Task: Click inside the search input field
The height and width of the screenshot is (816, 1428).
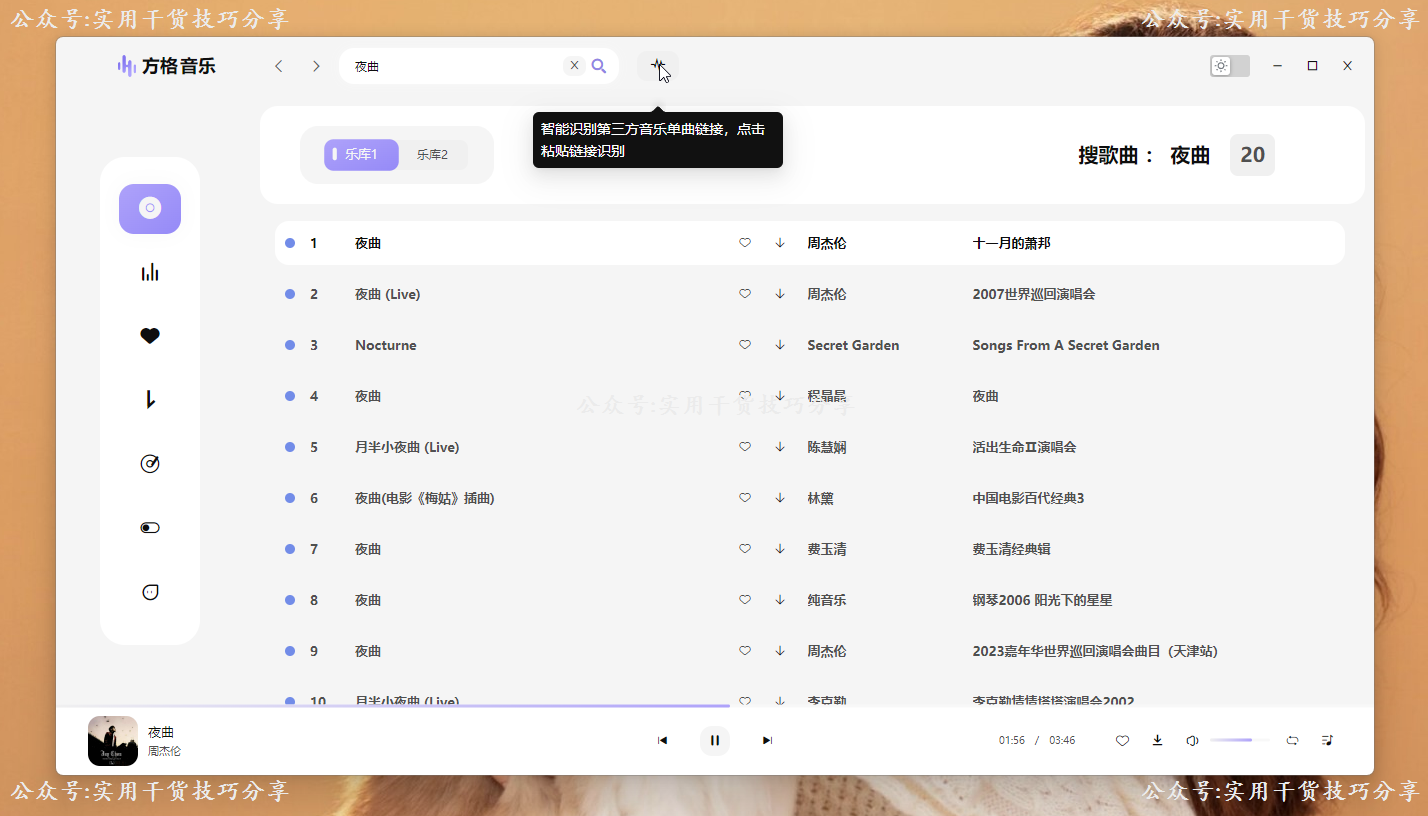Action: (450, 65)
